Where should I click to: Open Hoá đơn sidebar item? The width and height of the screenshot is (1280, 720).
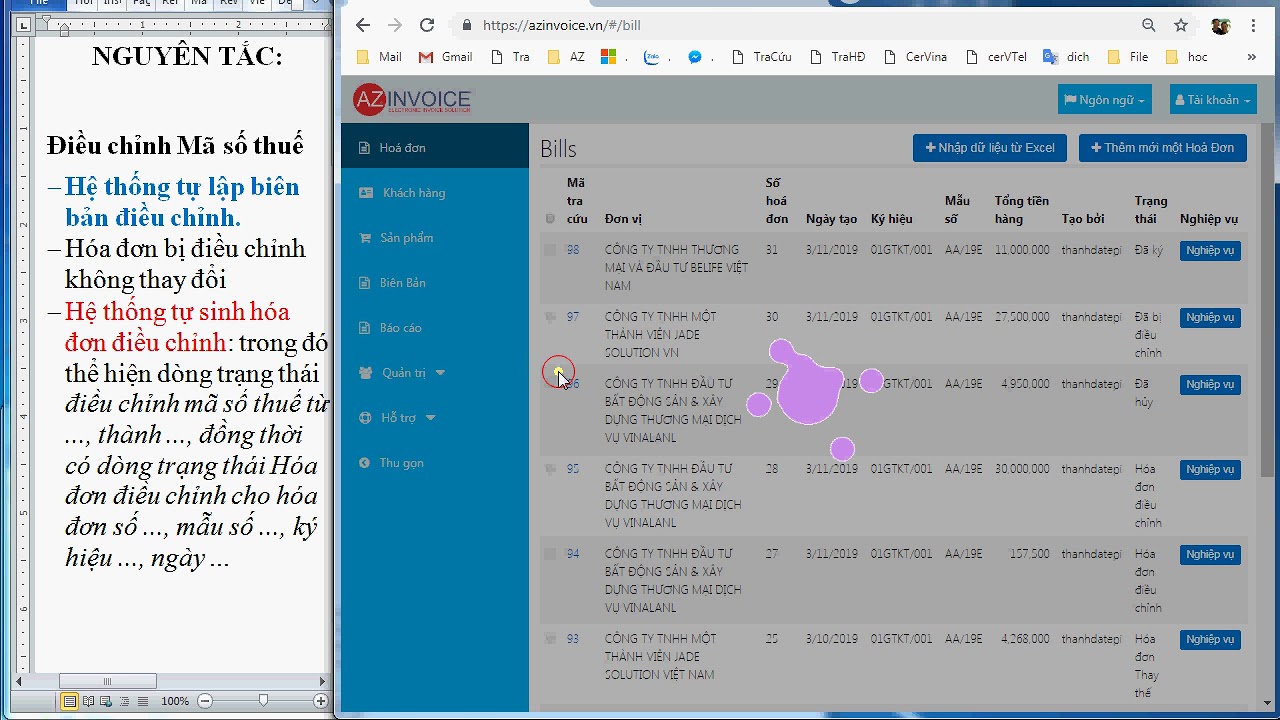click(x=434, y=147)
